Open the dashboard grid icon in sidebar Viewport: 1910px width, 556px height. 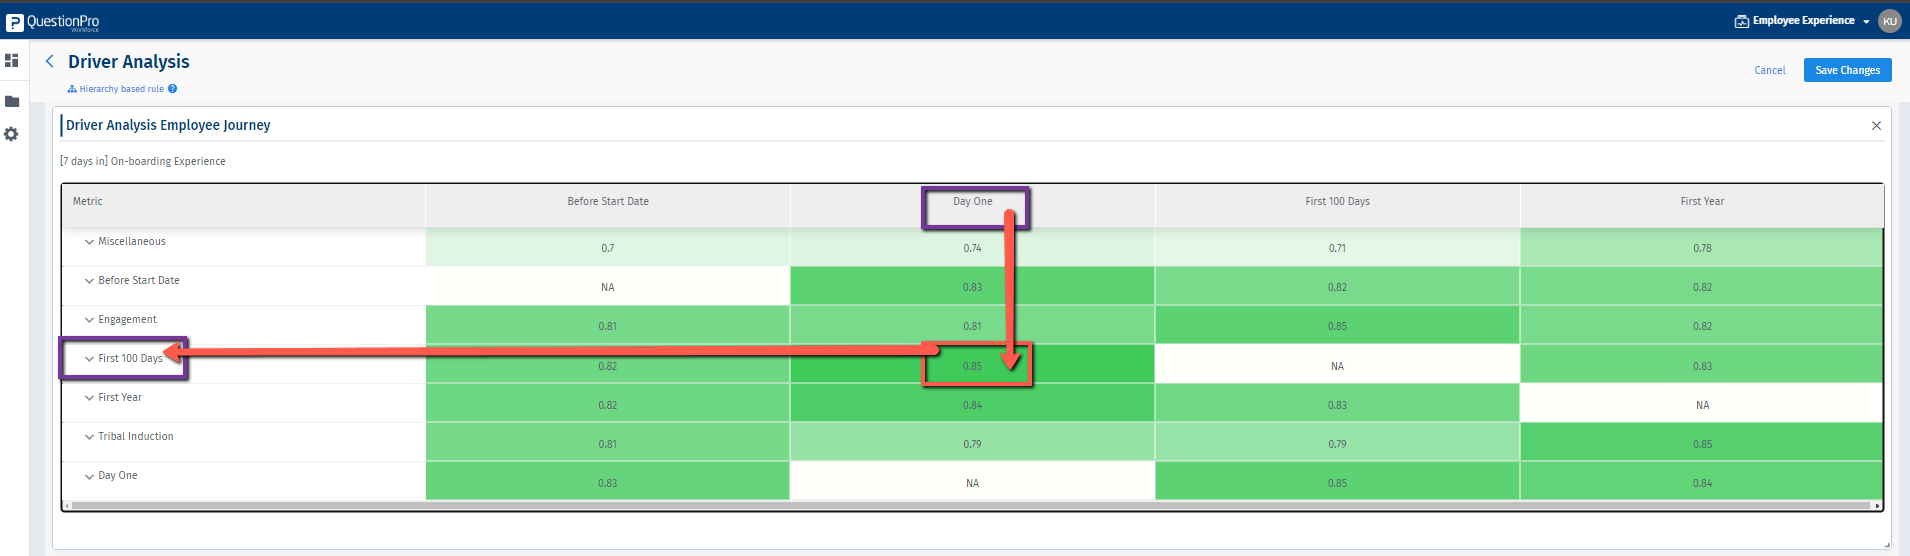12,61
